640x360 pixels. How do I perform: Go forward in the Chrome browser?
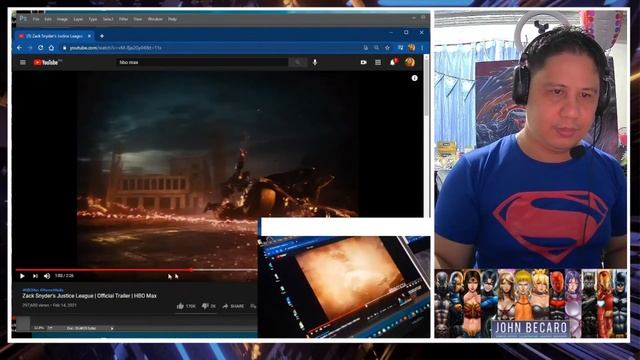click(x=30, y=48)
